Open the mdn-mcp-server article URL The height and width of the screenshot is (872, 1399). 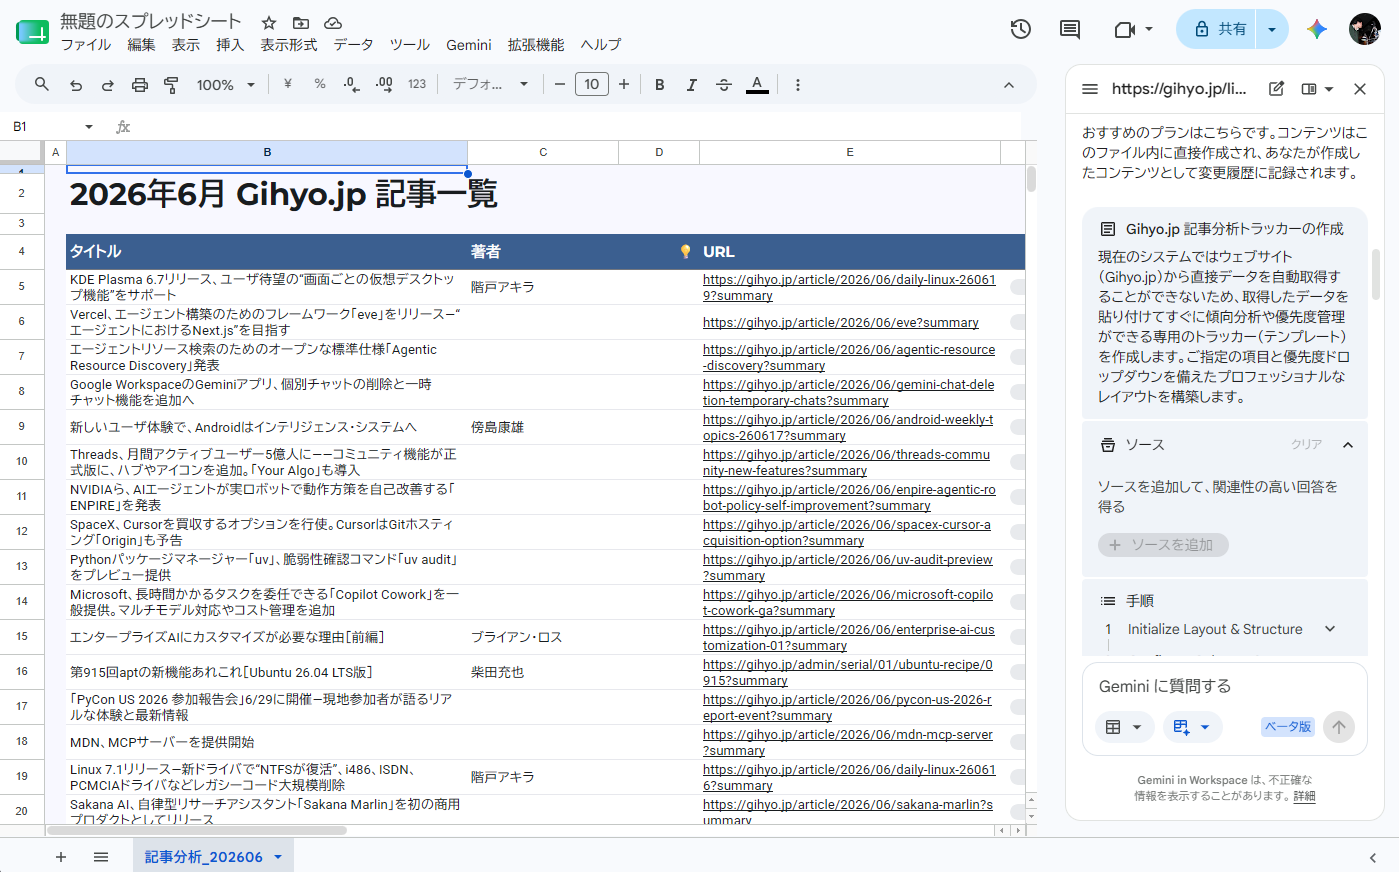click(x=848, y=742)
